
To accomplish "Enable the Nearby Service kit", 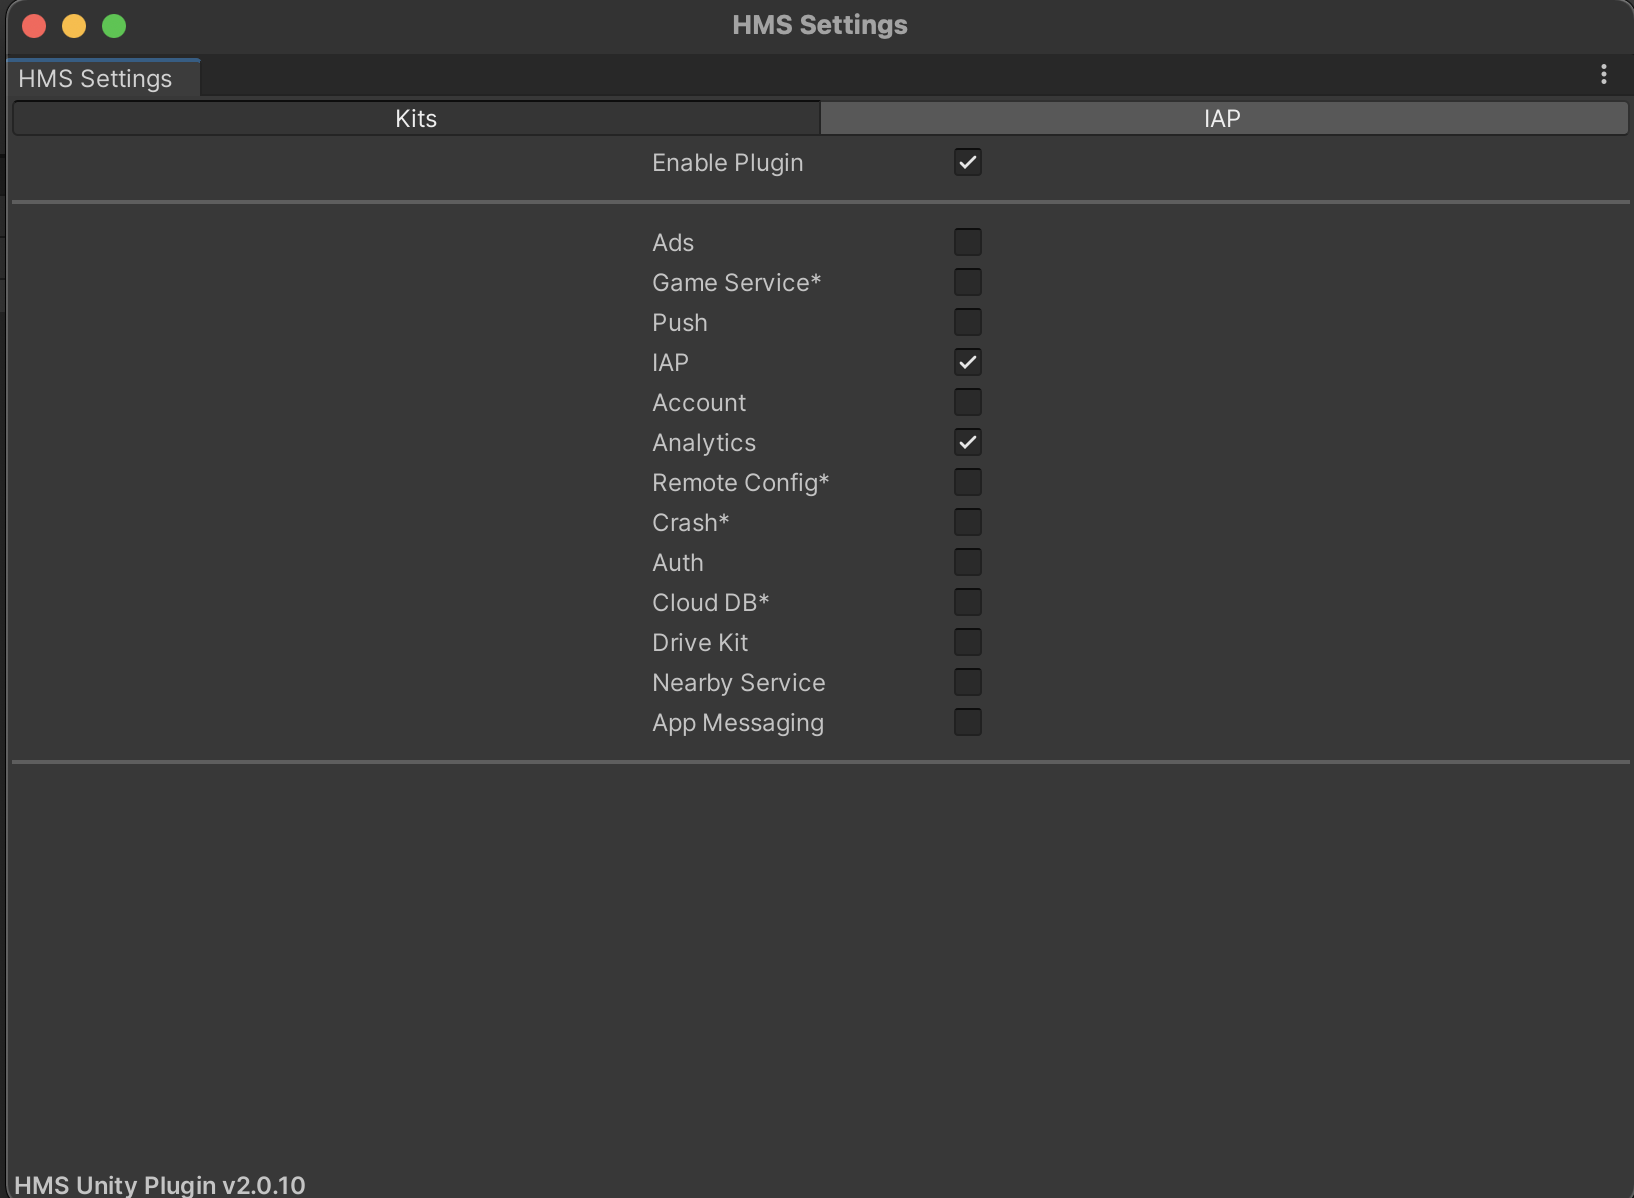I will point(967,682).
